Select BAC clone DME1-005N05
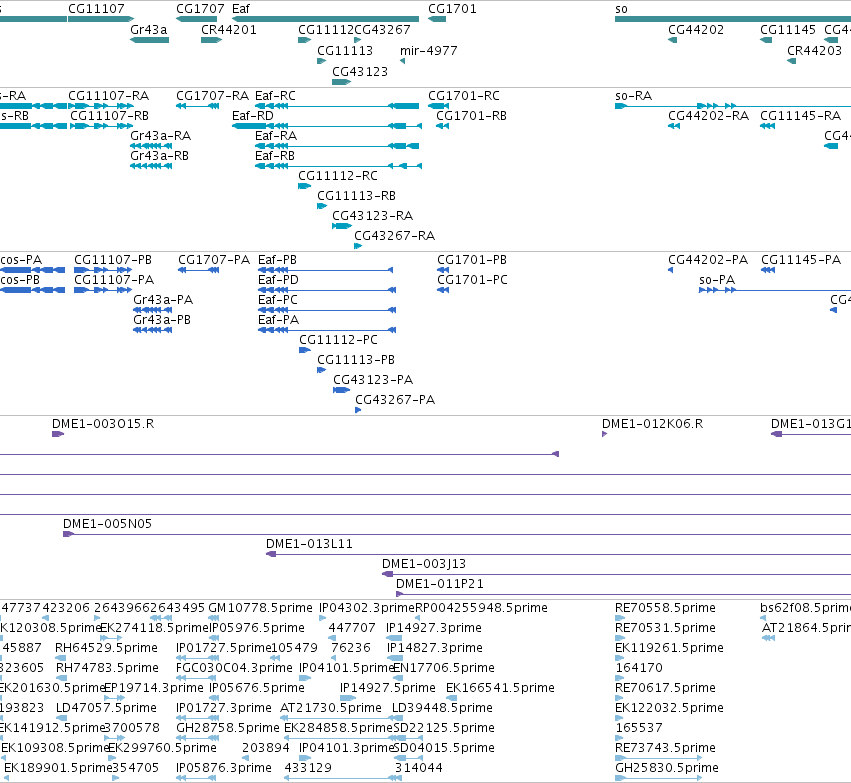Image resolution: width=851 pixels, height=783 pixels. [x=107, y=524]
